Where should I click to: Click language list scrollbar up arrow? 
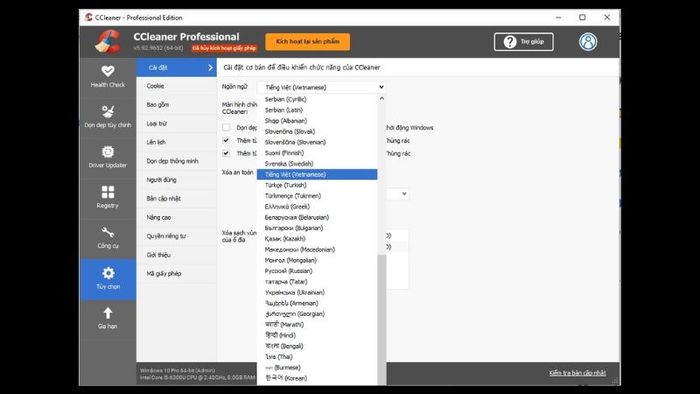pos(382,99)
